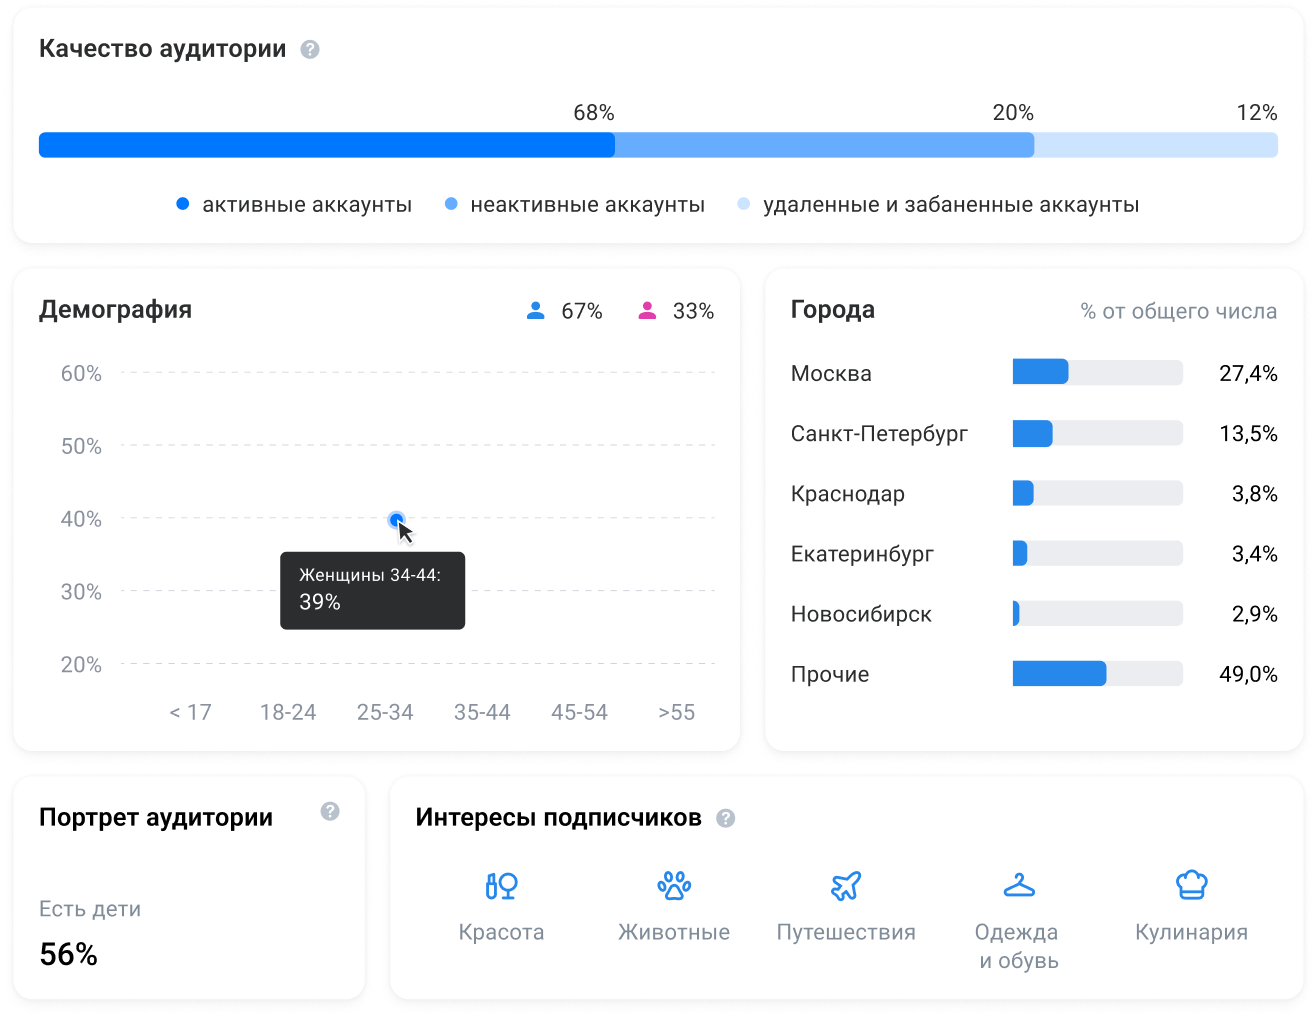This screenshot has height=1018, width=1316.
Task: Select the Животные paw icon
Action: [674, 886]
